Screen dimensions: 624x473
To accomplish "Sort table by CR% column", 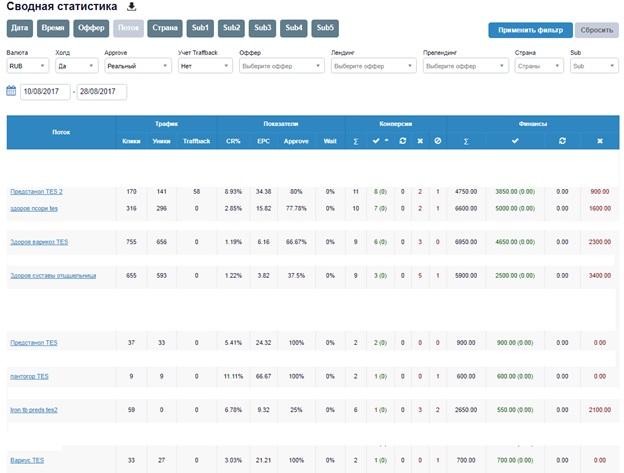I will (233, 141).
